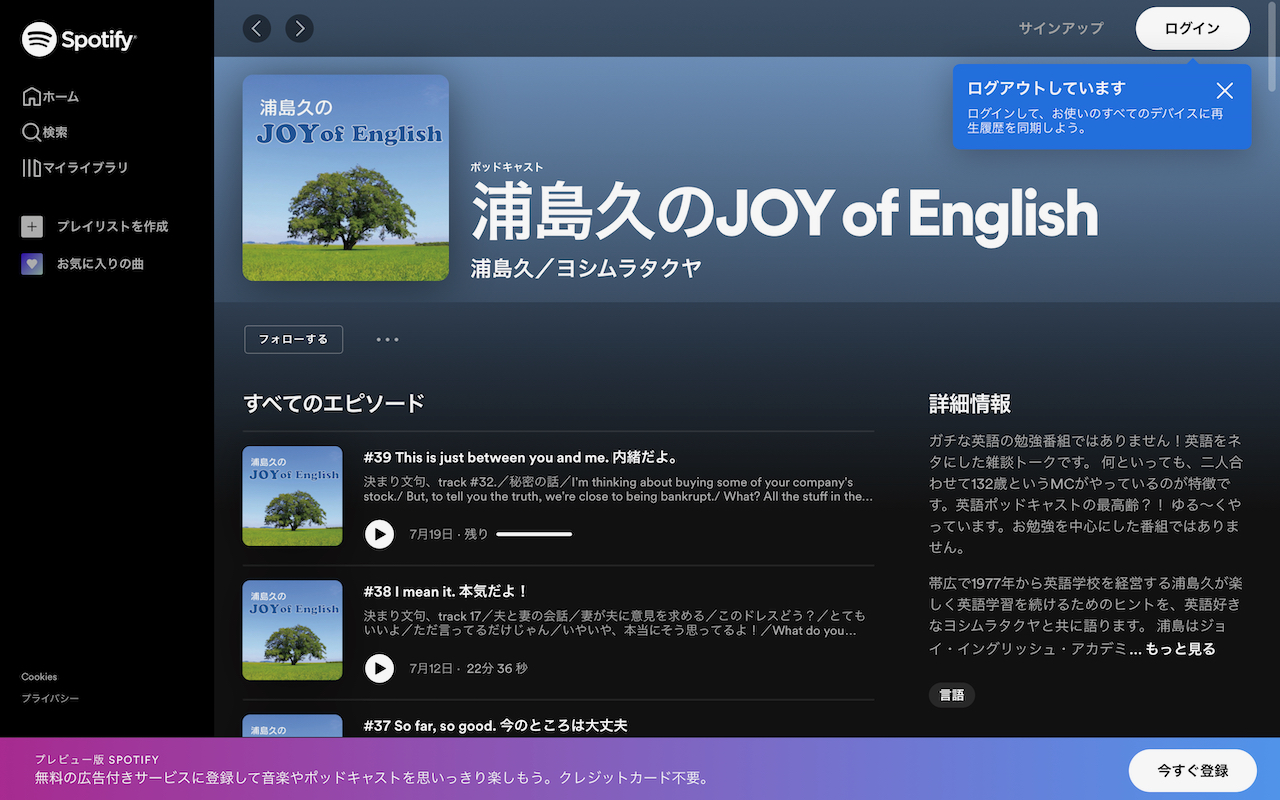The width and height of the screenshot is (1280, 800).
Task: Click the plus icon for プレイリストを作成
Action: [x=32, y=227]
